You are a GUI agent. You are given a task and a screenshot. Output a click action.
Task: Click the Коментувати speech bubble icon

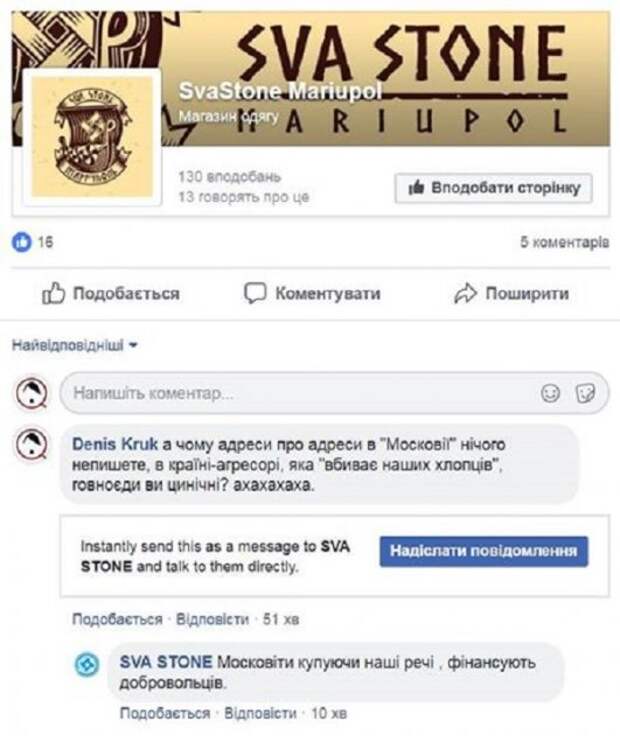255,293
